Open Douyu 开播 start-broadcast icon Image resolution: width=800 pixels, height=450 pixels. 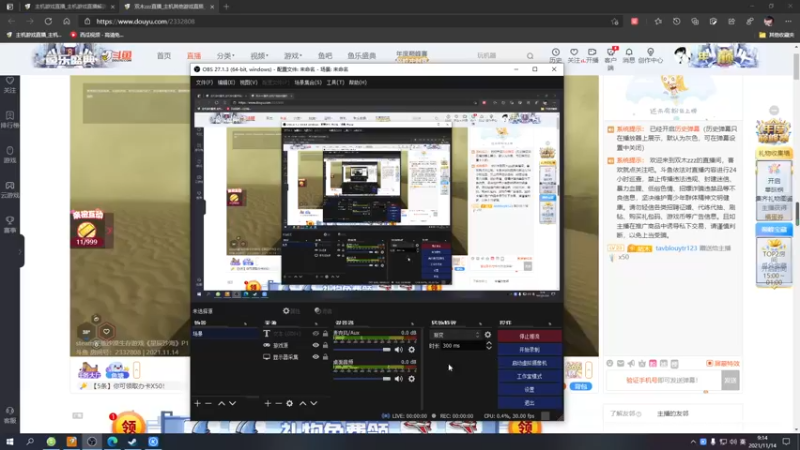tap(592, 56)
